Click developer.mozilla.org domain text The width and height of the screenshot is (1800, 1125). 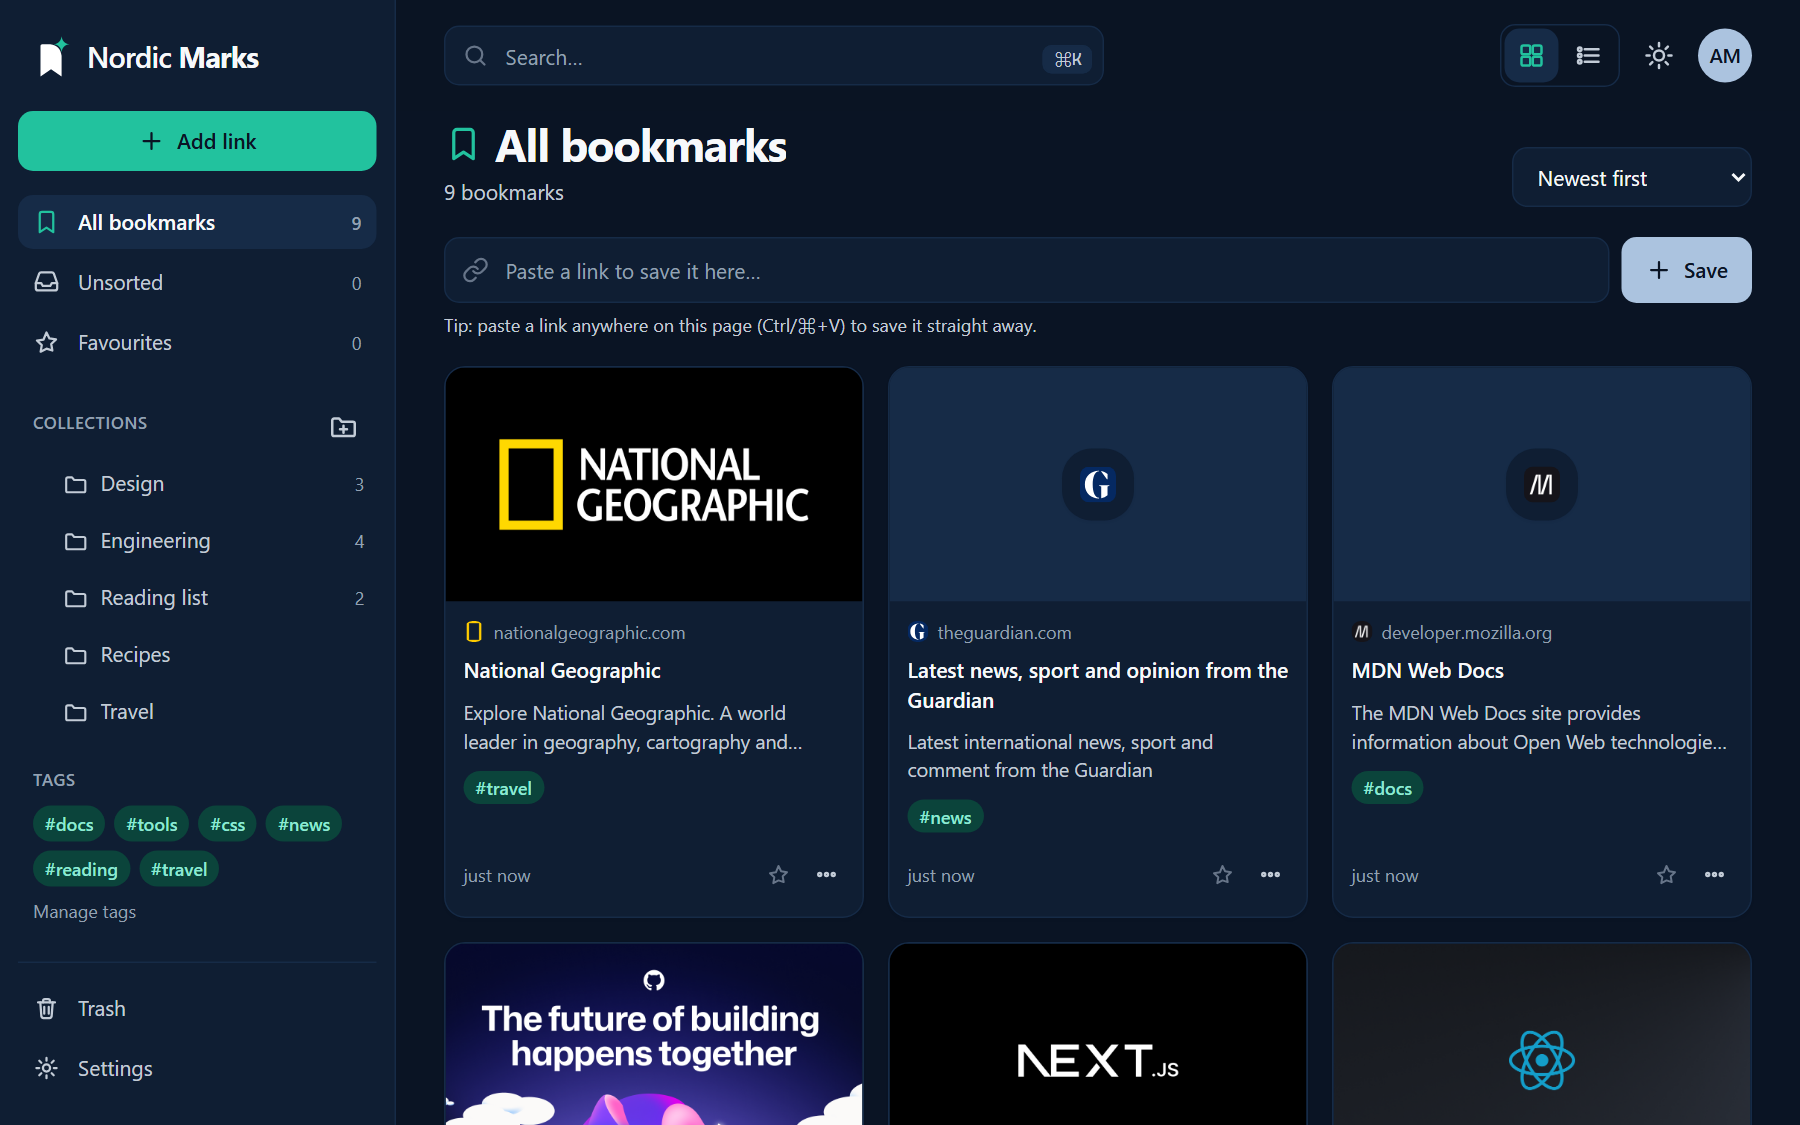[1466, 633]
